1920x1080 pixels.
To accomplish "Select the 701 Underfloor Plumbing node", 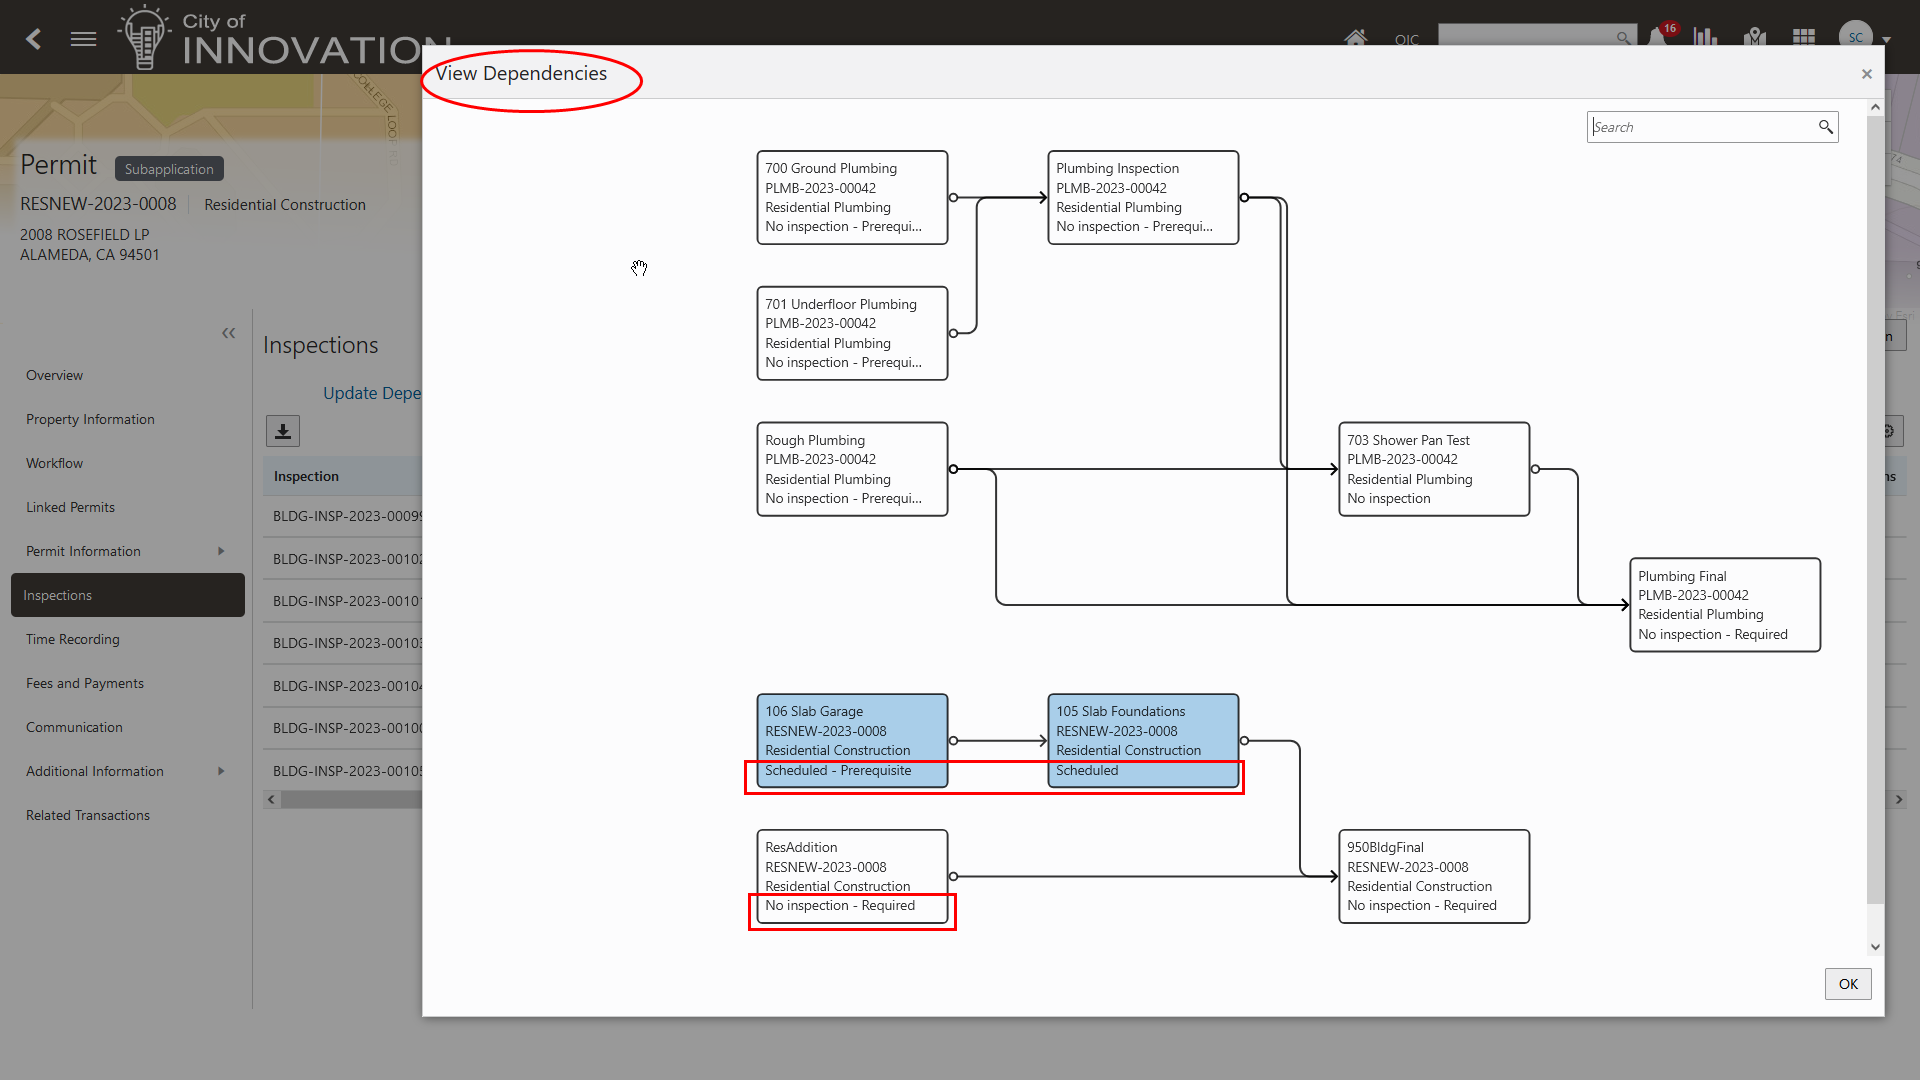I will pyautogui.click(x=852, y=333).
